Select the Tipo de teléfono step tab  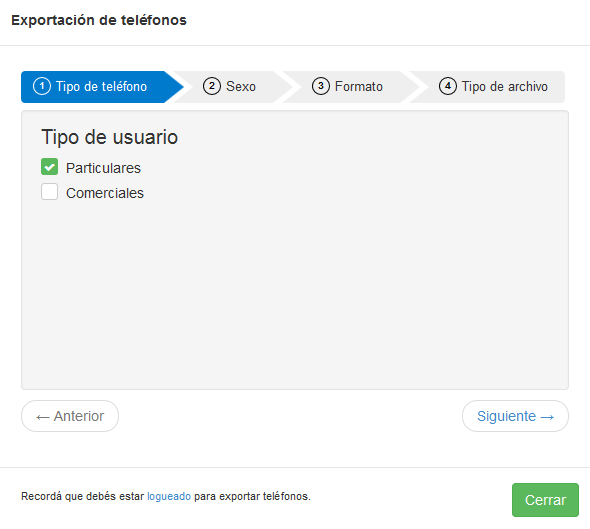[98, 87]
